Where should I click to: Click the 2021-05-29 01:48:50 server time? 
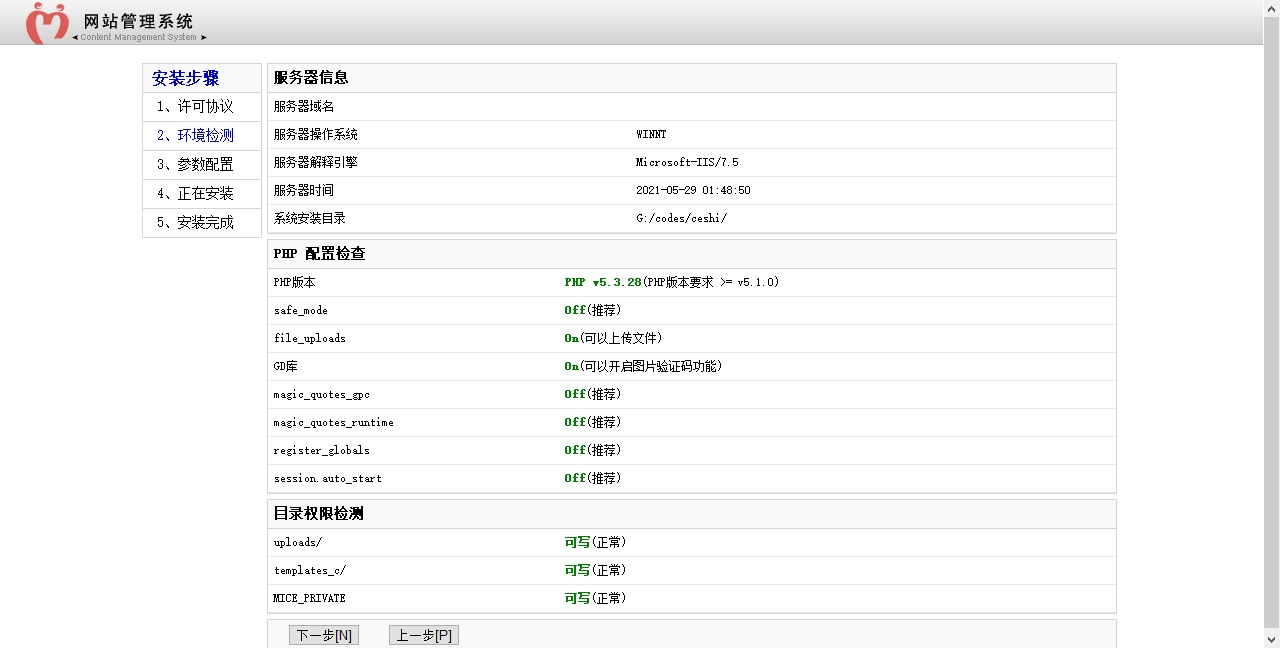693,191
